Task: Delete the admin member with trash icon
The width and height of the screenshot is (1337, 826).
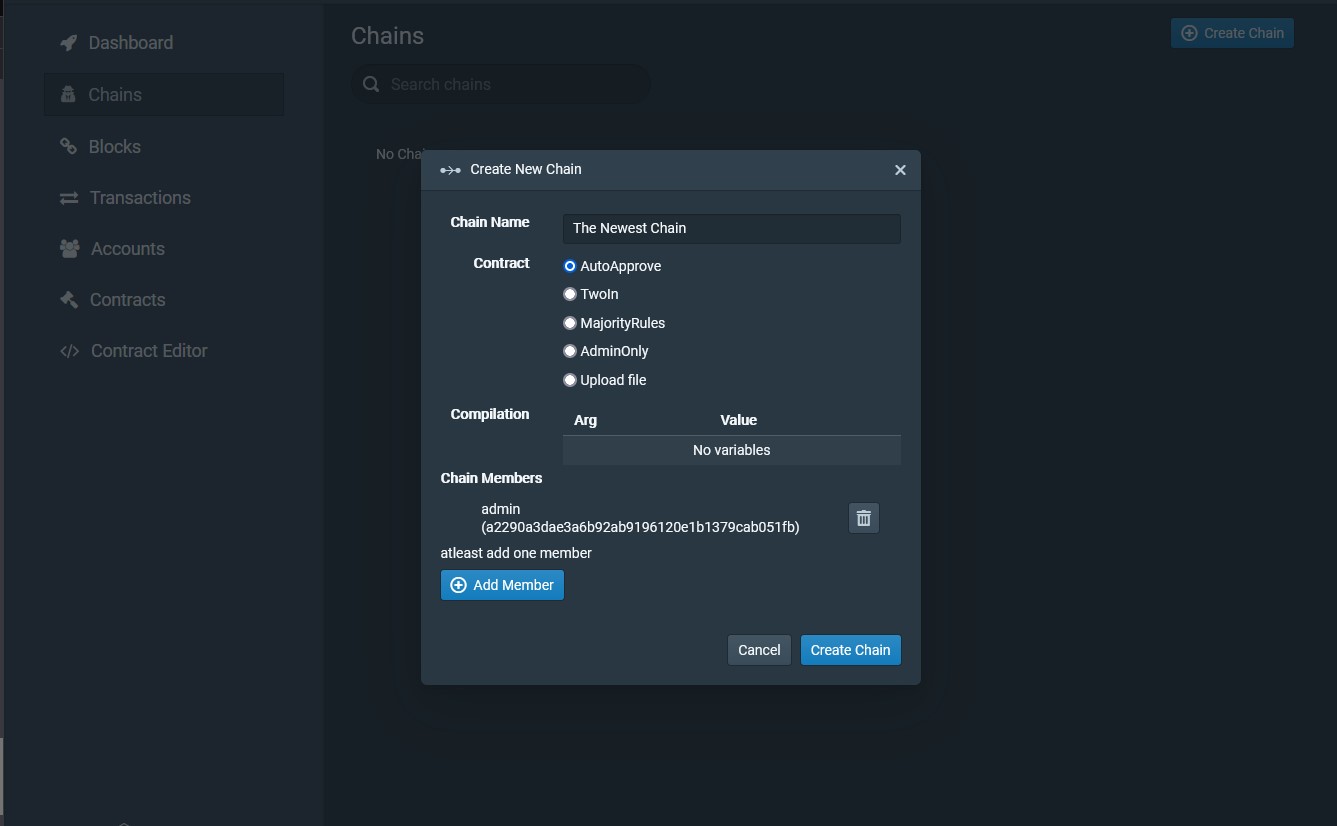Action: tap(863, 517)
